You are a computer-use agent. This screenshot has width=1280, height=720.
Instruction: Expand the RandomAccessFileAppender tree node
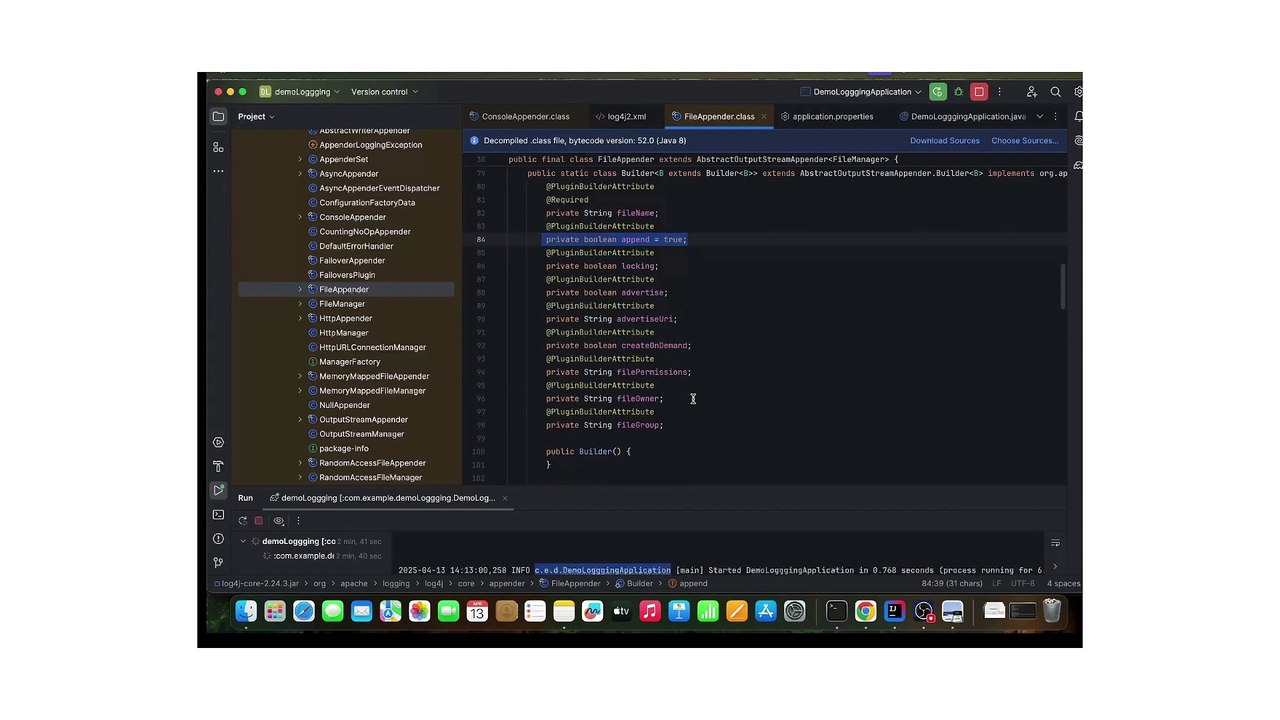300,463
